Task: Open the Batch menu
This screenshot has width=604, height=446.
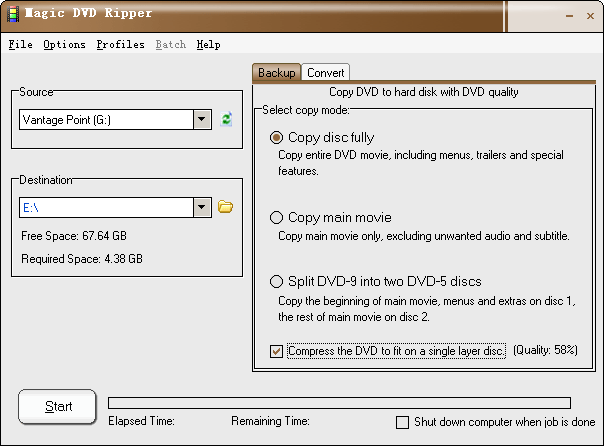Action: click(x=171, y=45)
